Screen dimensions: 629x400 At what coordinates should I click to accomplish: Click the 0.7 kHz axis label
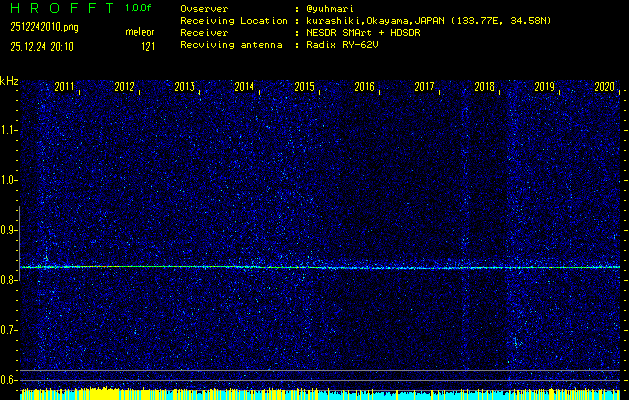click(9, 330)
